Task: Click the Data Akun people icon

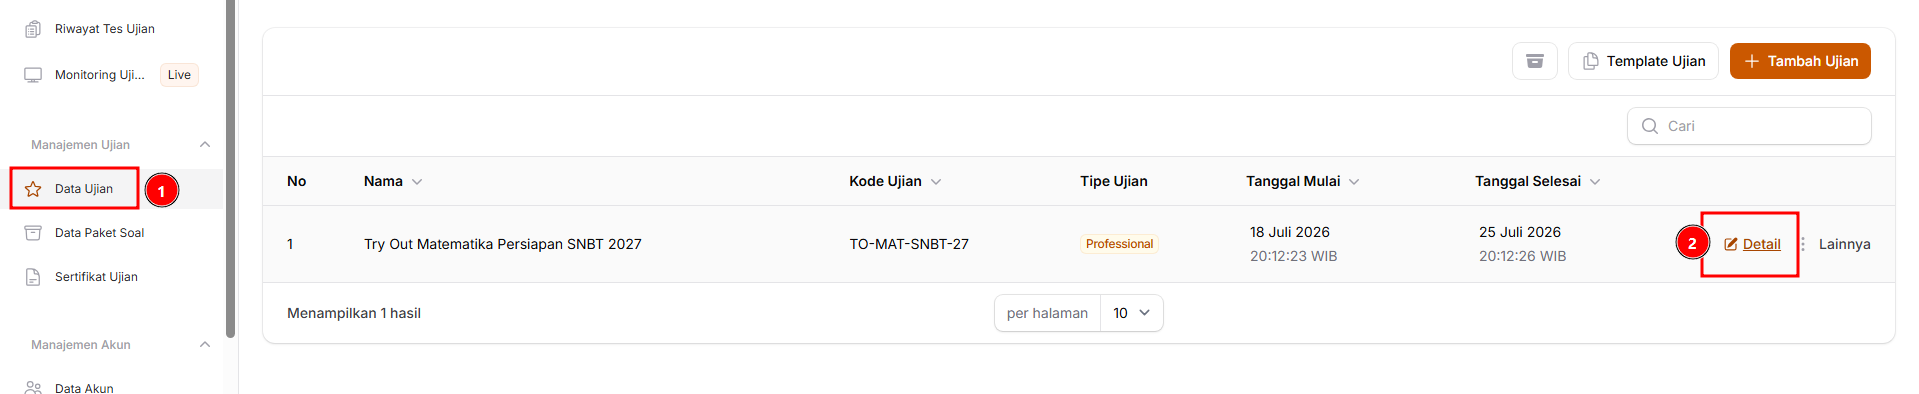Action: click(x=33, y=387)
